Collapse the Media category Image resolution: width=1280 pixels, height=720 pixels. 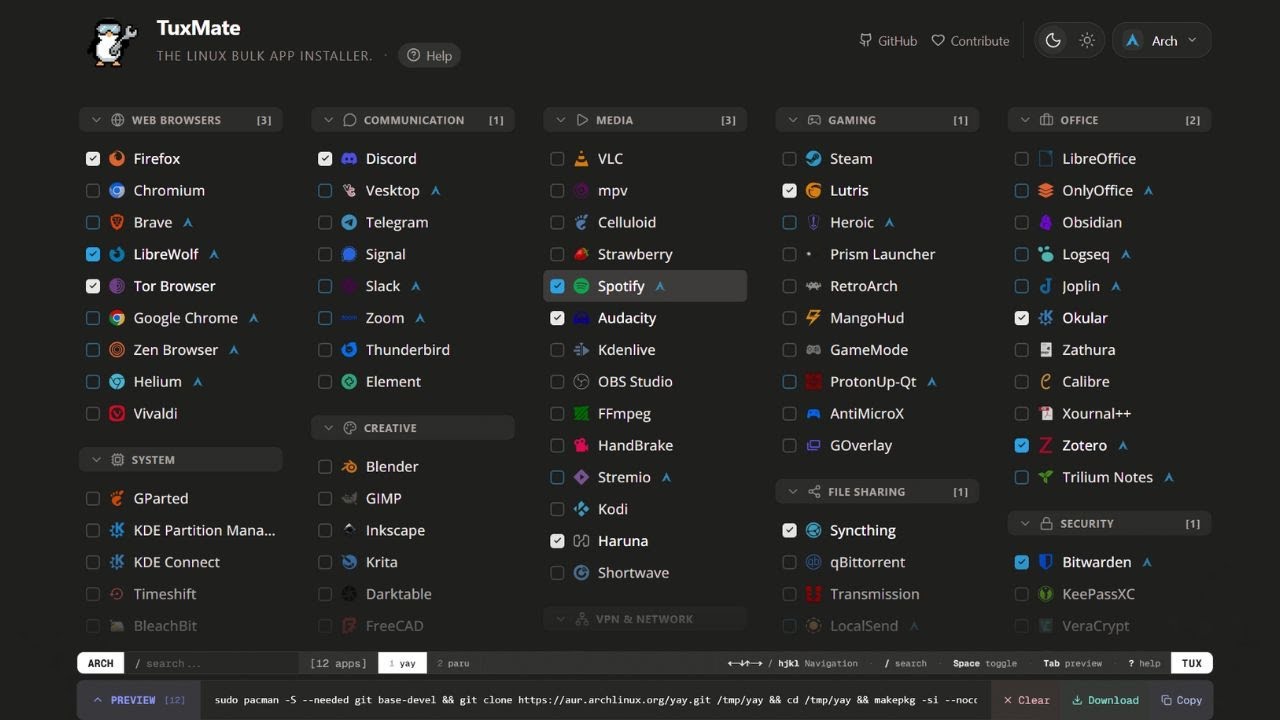tap(645, 120)
